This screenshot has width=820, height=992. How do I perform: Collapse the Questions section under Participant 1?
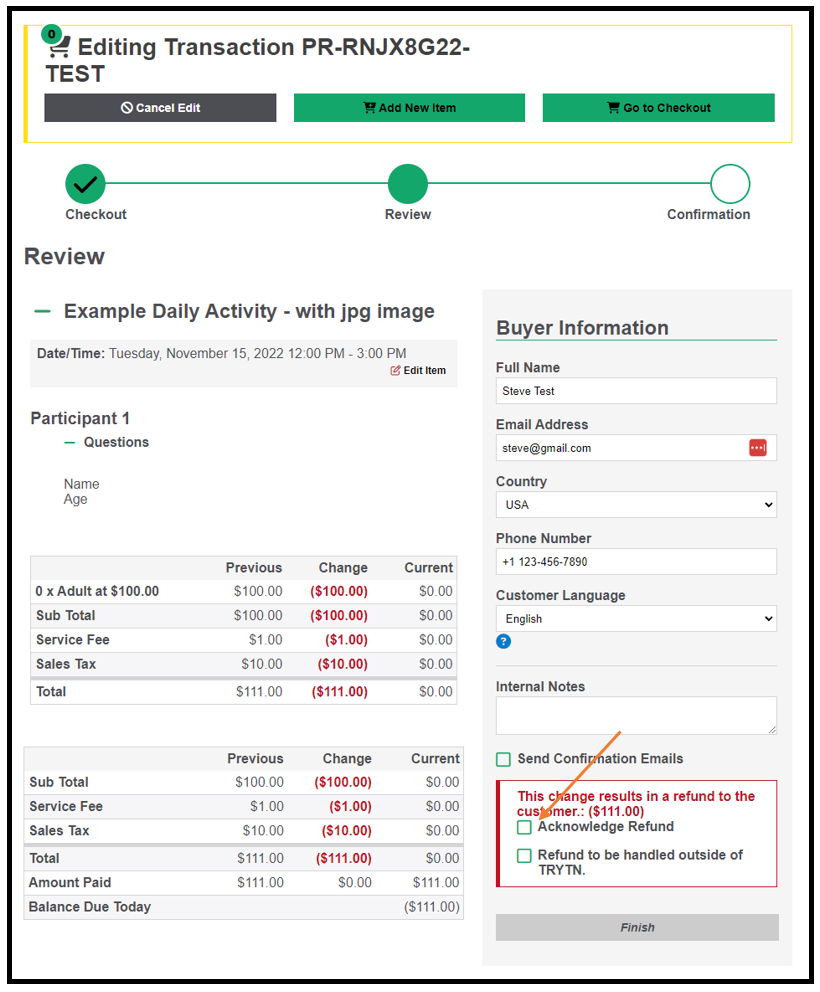(x=70, y=443)
